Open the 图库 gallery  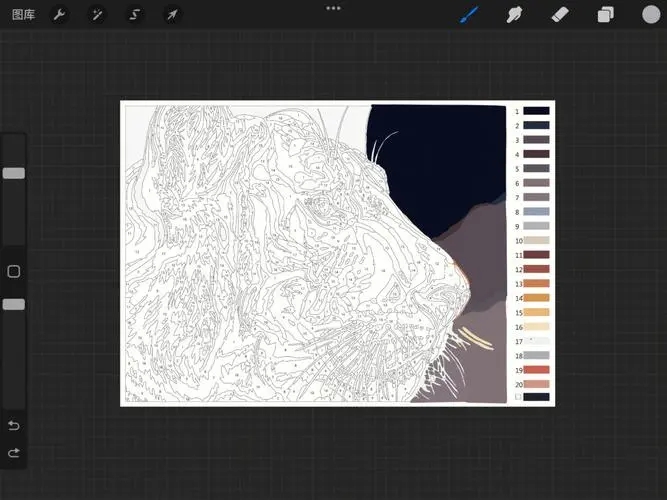pyautogui.click(x=23, y=14)
